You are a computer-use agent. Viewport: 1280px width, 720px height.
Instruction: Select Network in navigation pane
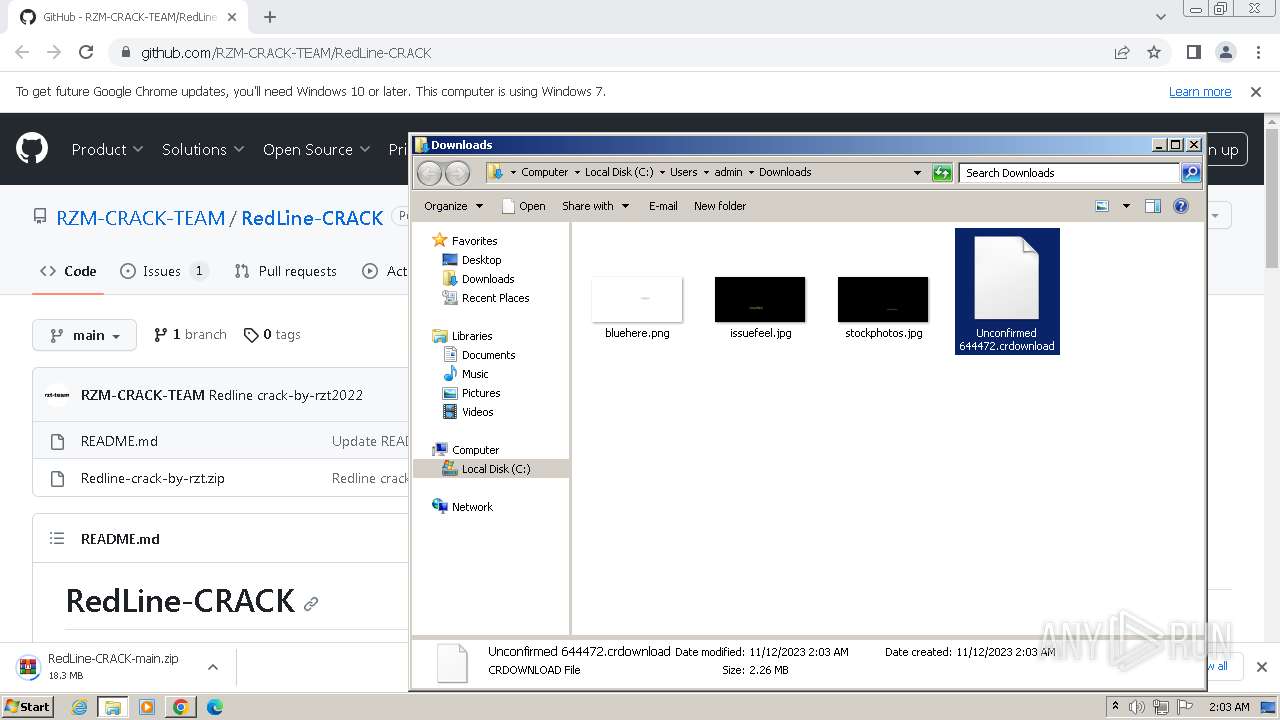point(463,507)
